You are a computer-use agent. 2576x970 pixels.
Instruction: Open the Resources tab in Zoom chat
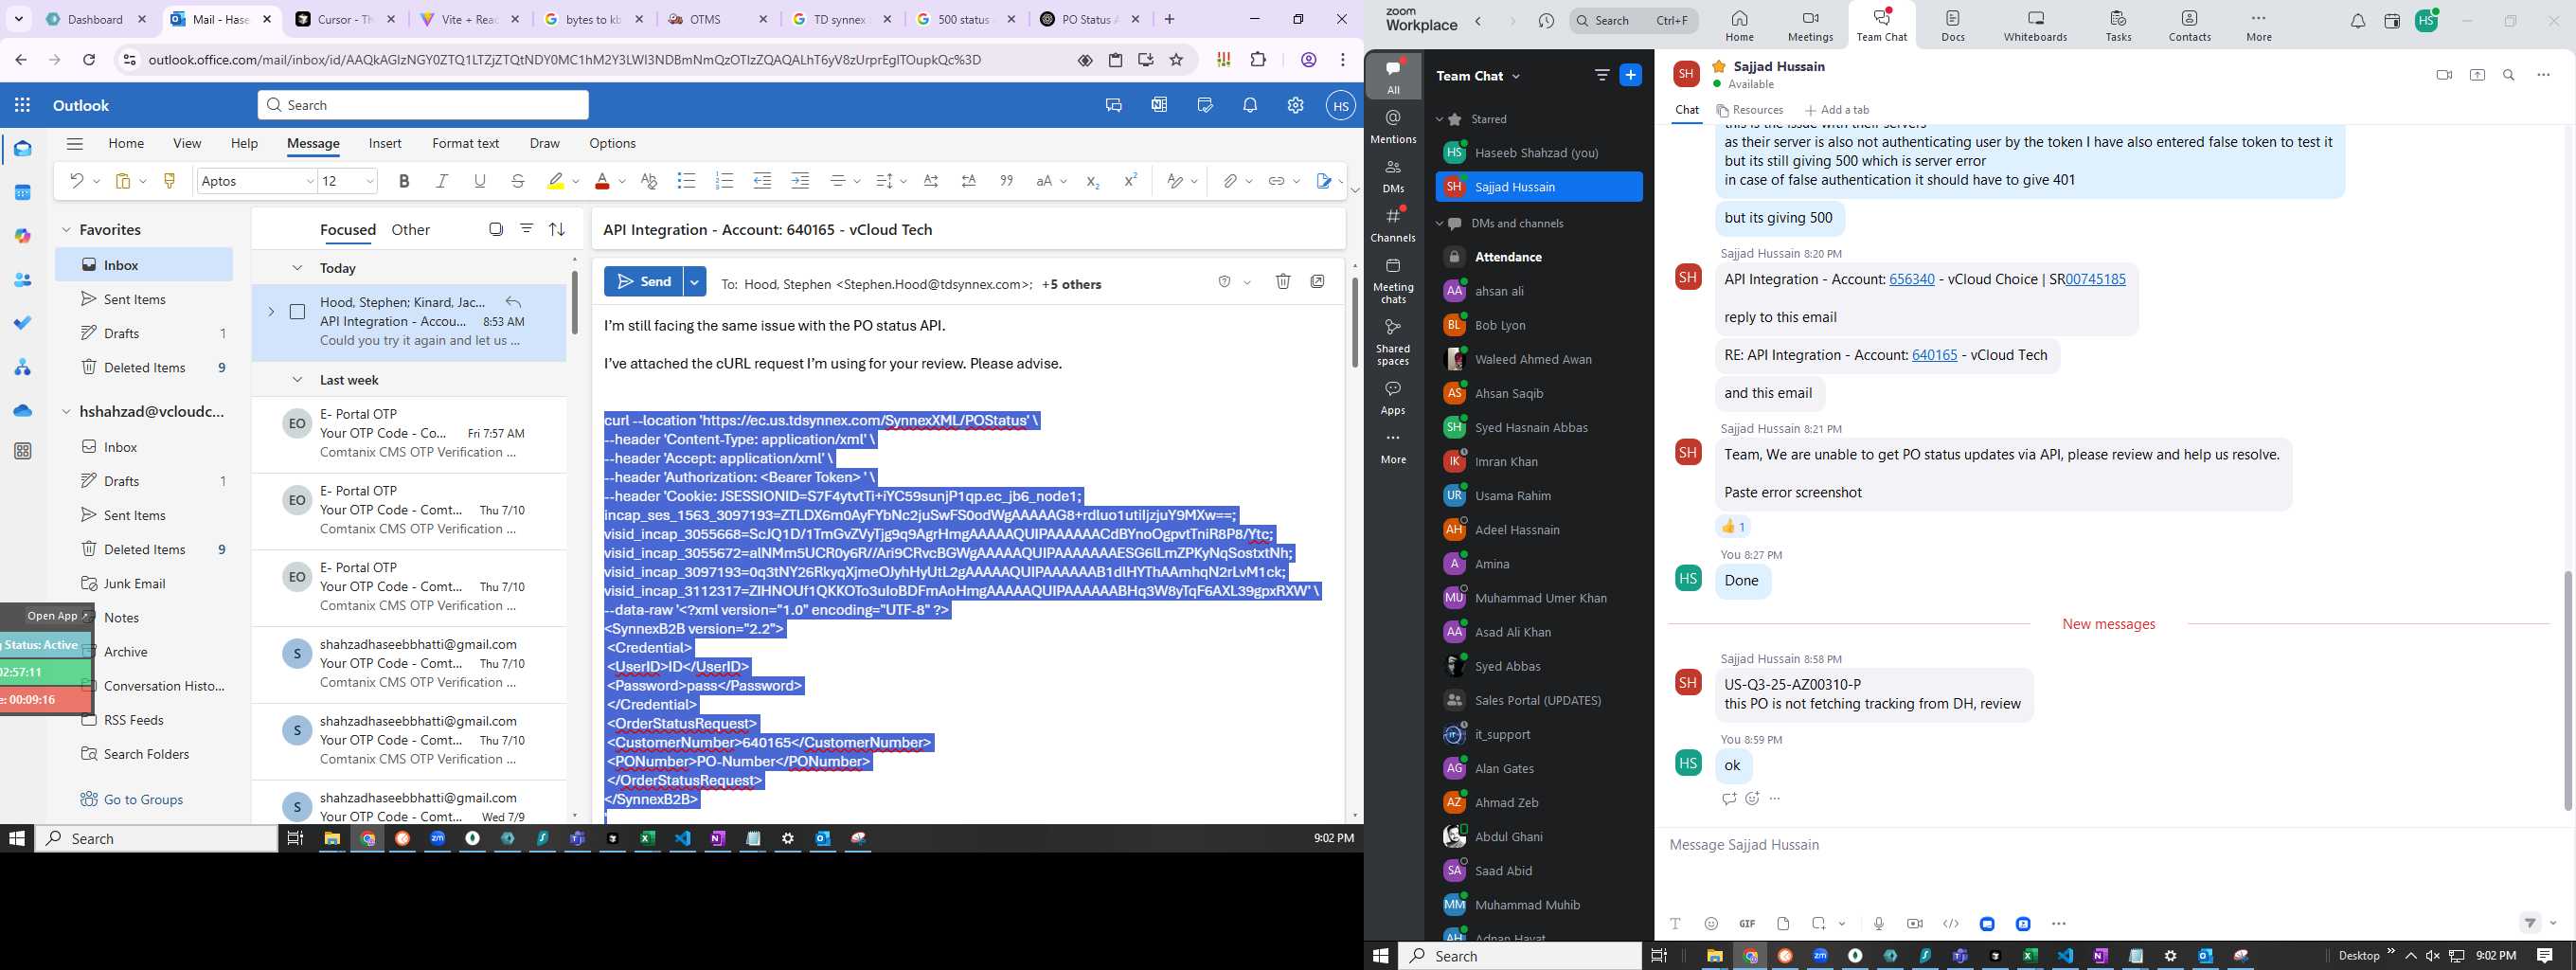[1750, 110]
